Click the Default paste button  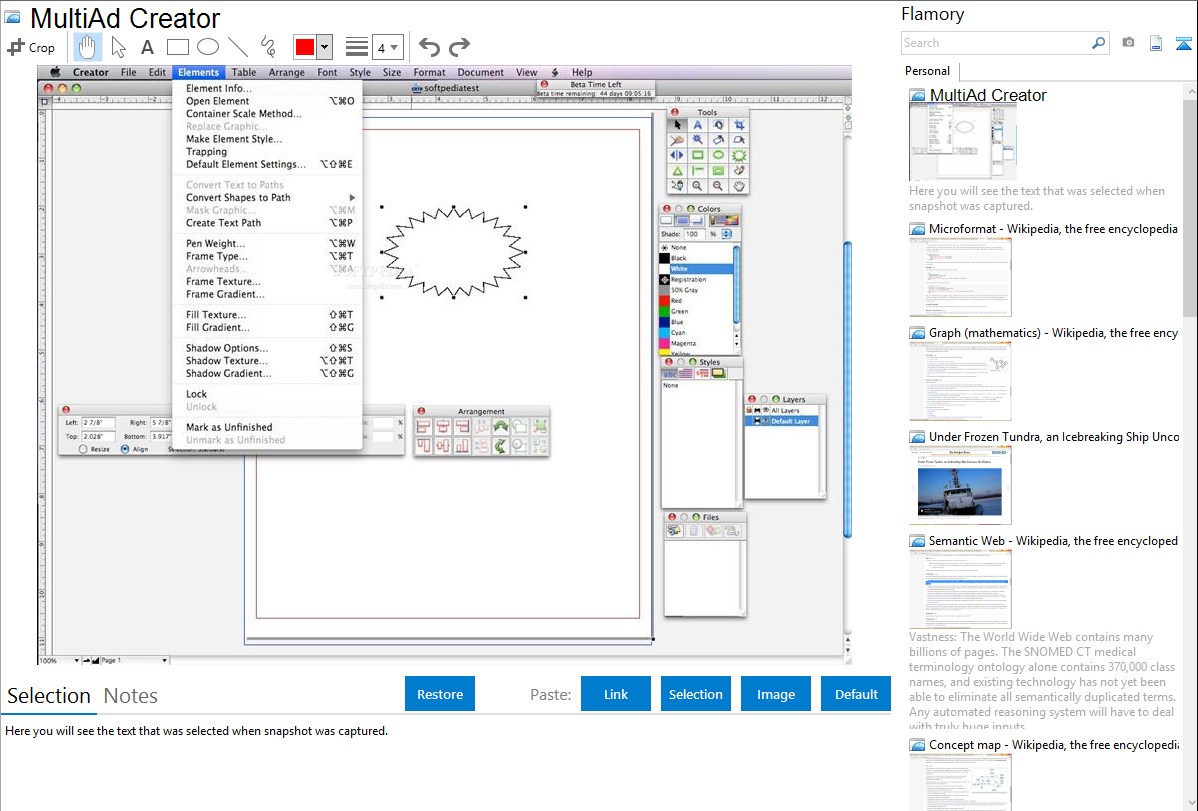(x=856, y=694)
